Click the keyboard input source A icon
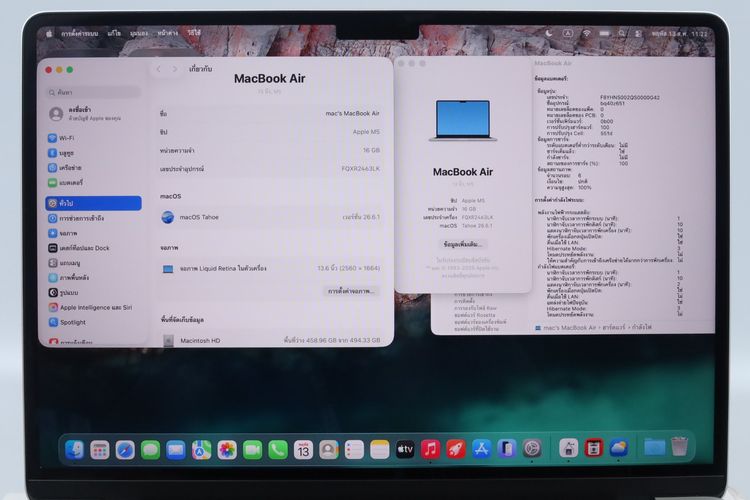Image resolution: width=750 pixels, height=500 pixels. (568, 33)
